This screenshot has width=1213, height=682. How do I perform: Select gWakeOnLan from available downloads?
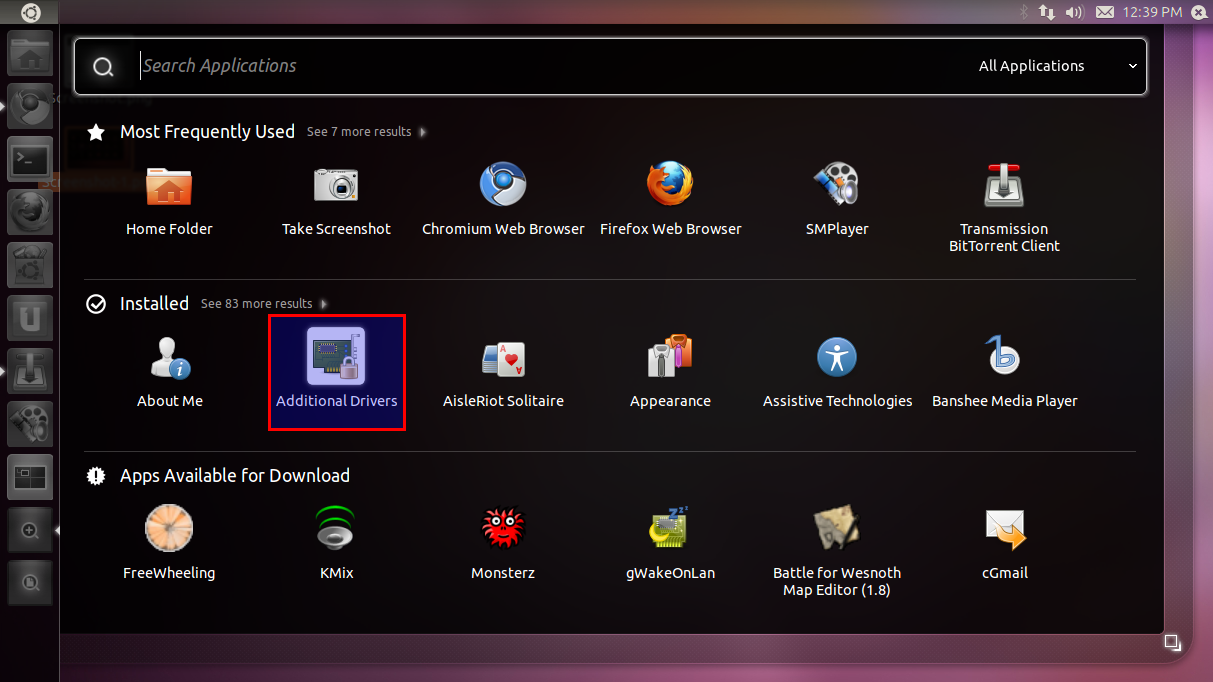pyautogui.click(x=670, y=544)
